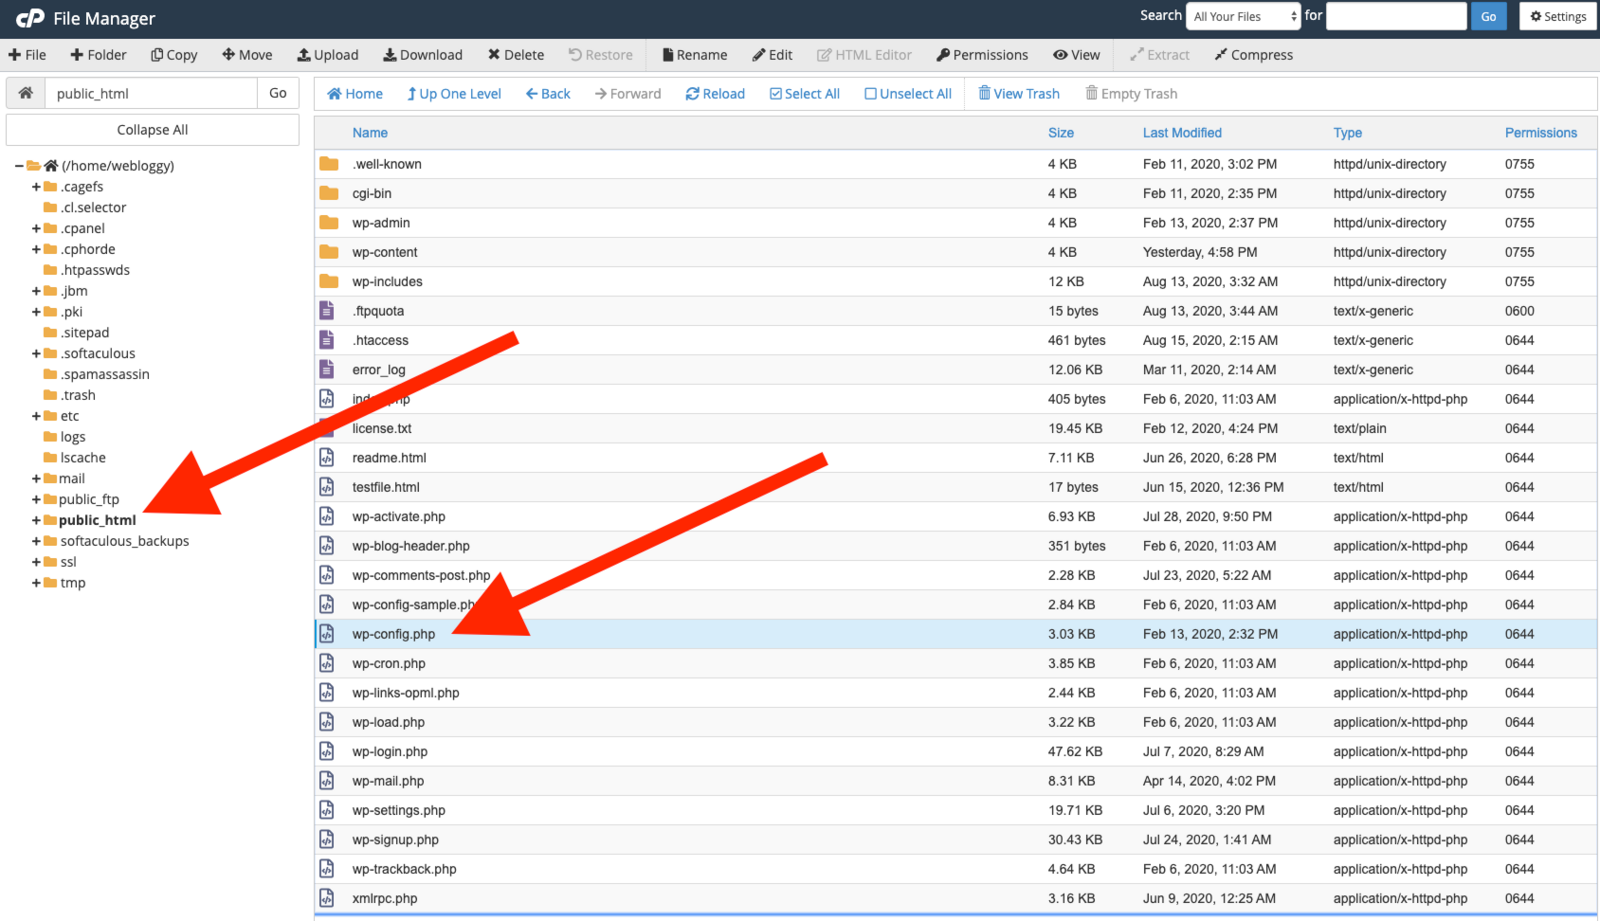Open Permissions for the selected file
The width and height of the screenshot is (1600, 921).
[x=982, y=55]
